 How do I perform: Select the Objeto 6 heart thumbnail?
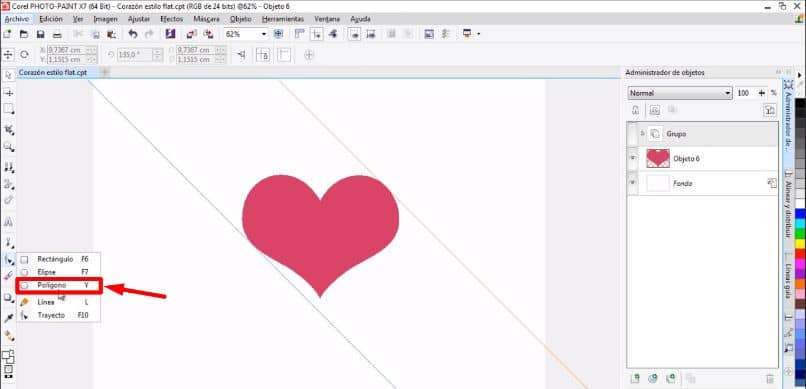click(x=658, y=159)
